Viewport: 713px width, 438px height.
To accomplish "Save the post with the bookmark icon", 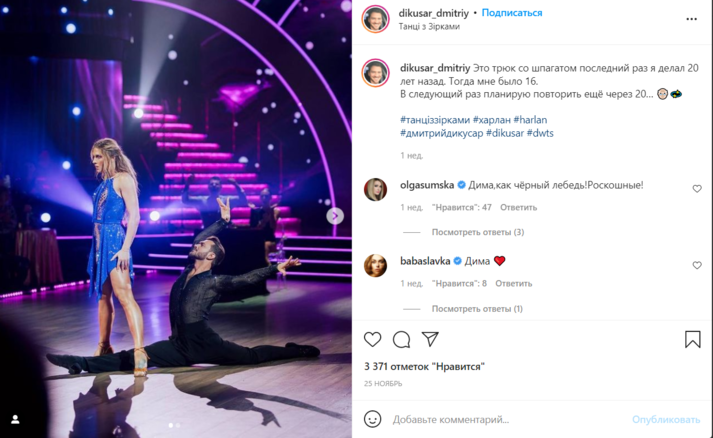I will coord(693,339).
